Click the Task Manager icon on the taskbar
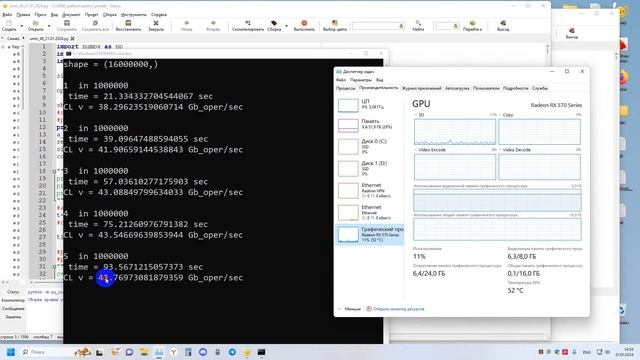 (x=159, y=352)
